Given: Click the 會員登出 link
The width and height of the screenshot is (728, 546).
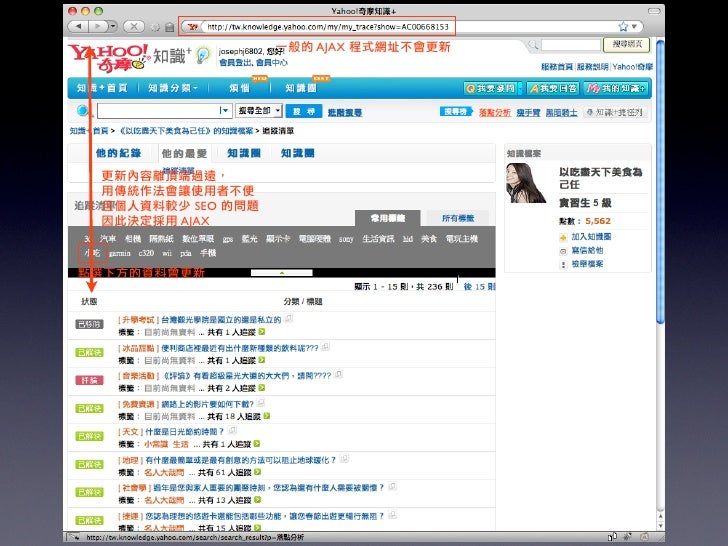Looking at the screenshot, I should point(235,62).
